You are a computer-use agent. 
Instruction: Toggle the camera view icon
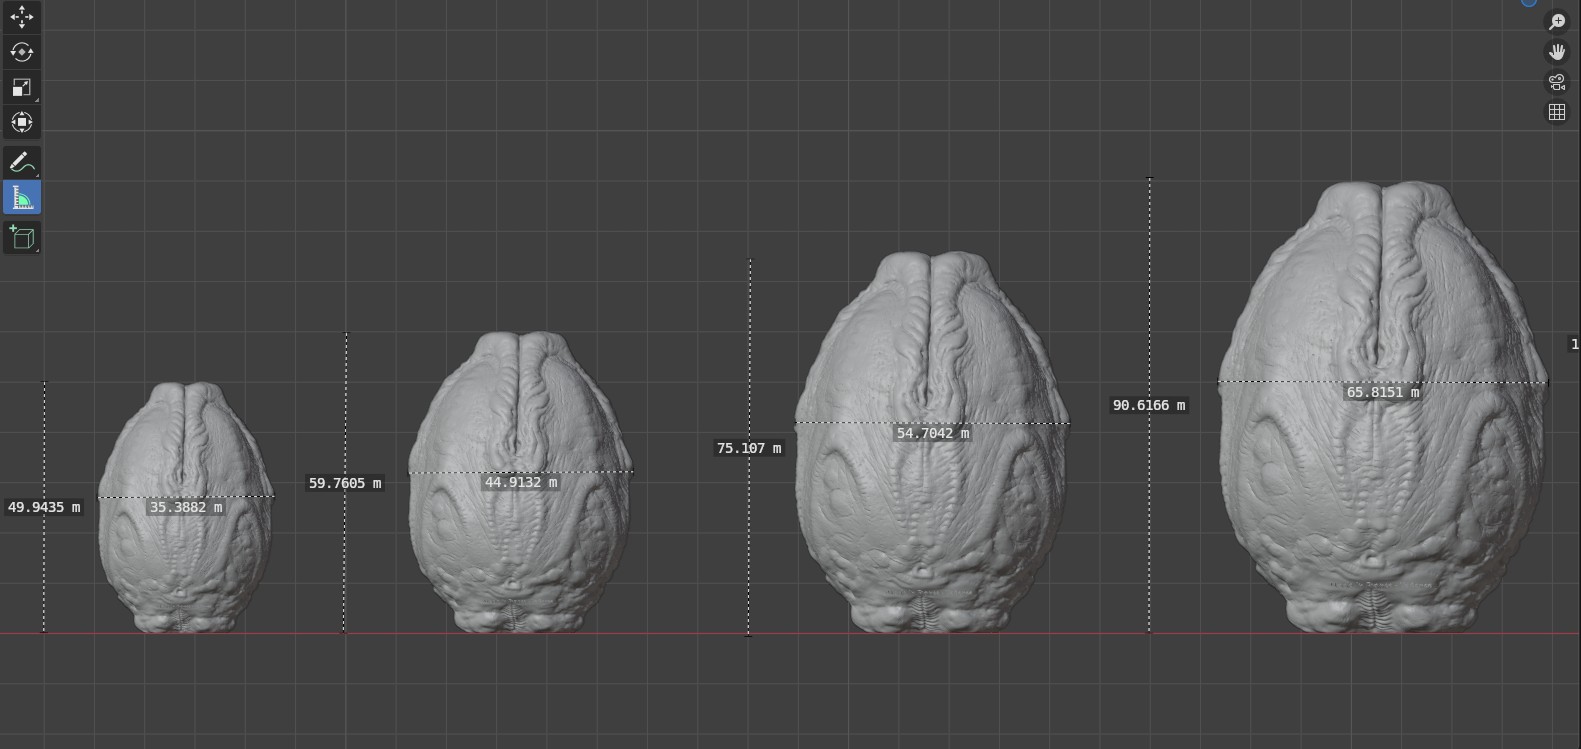point(1557,82)
